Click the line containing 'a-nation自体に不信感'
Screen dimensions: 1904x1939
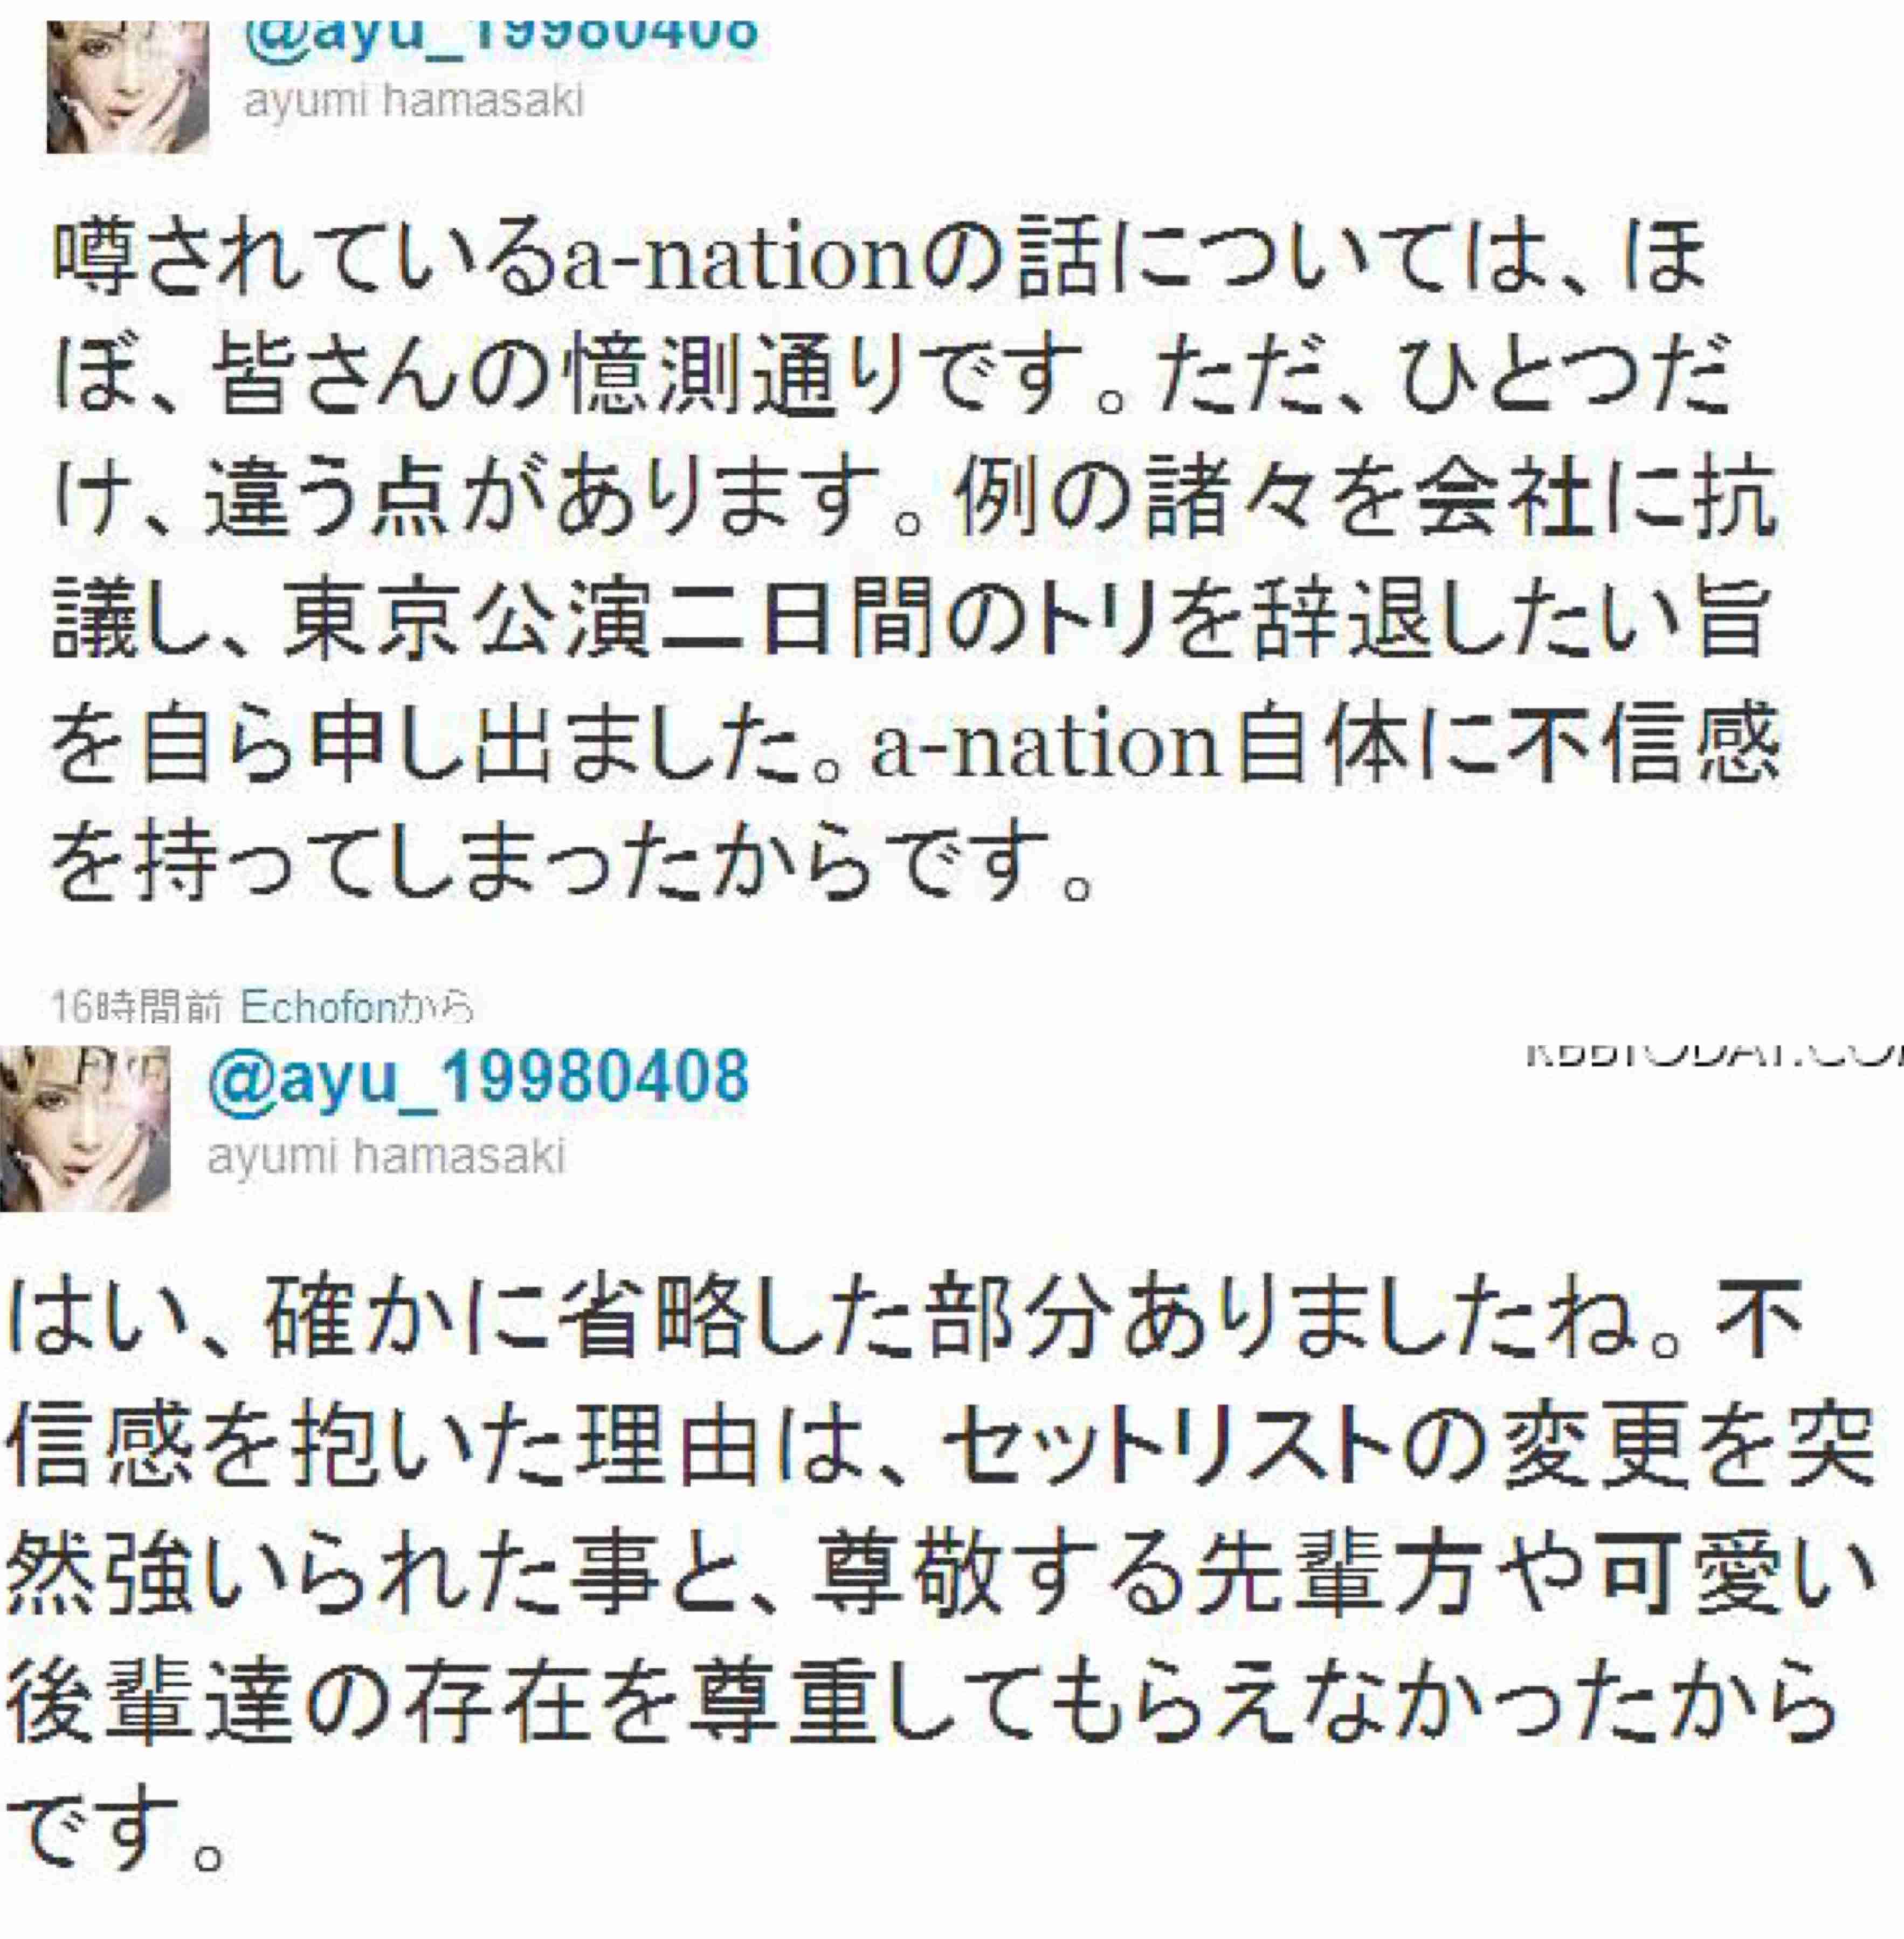(914, 741)
